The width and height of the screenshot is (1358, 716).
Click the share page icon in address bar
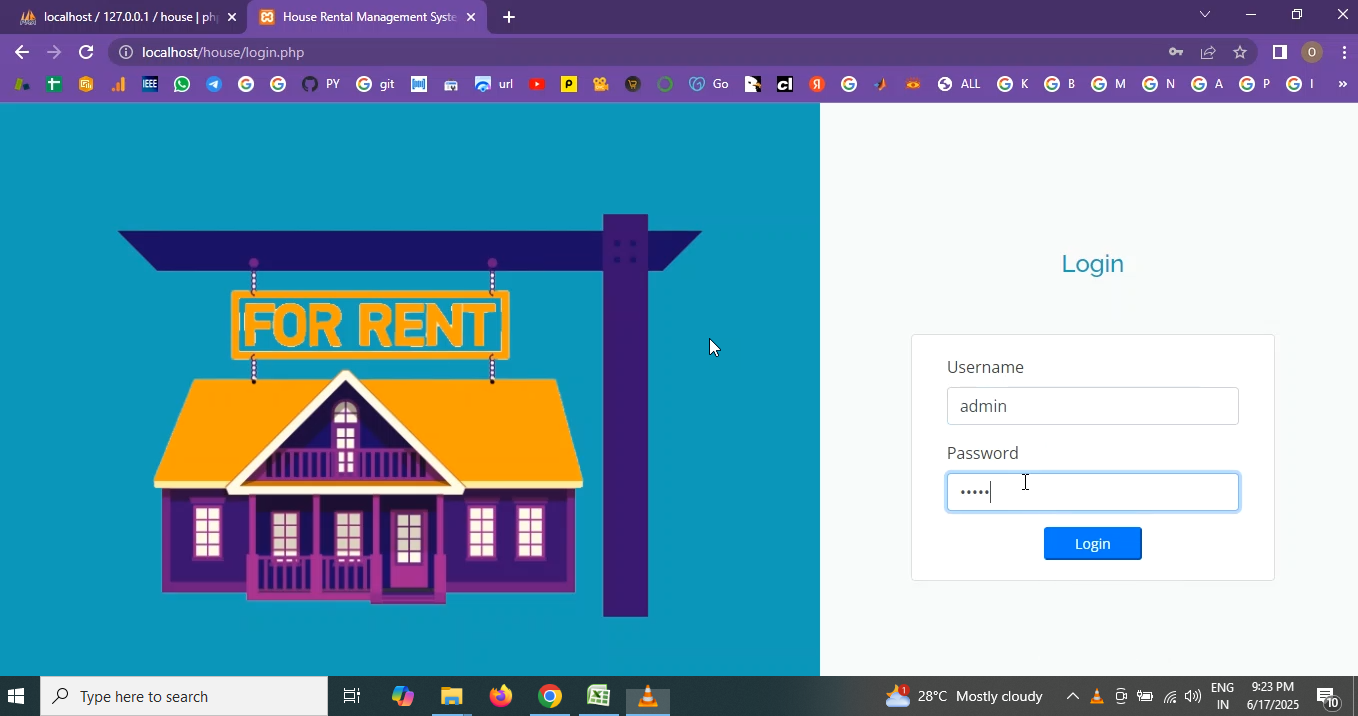pyautogui.click(x=1208, y=52)
